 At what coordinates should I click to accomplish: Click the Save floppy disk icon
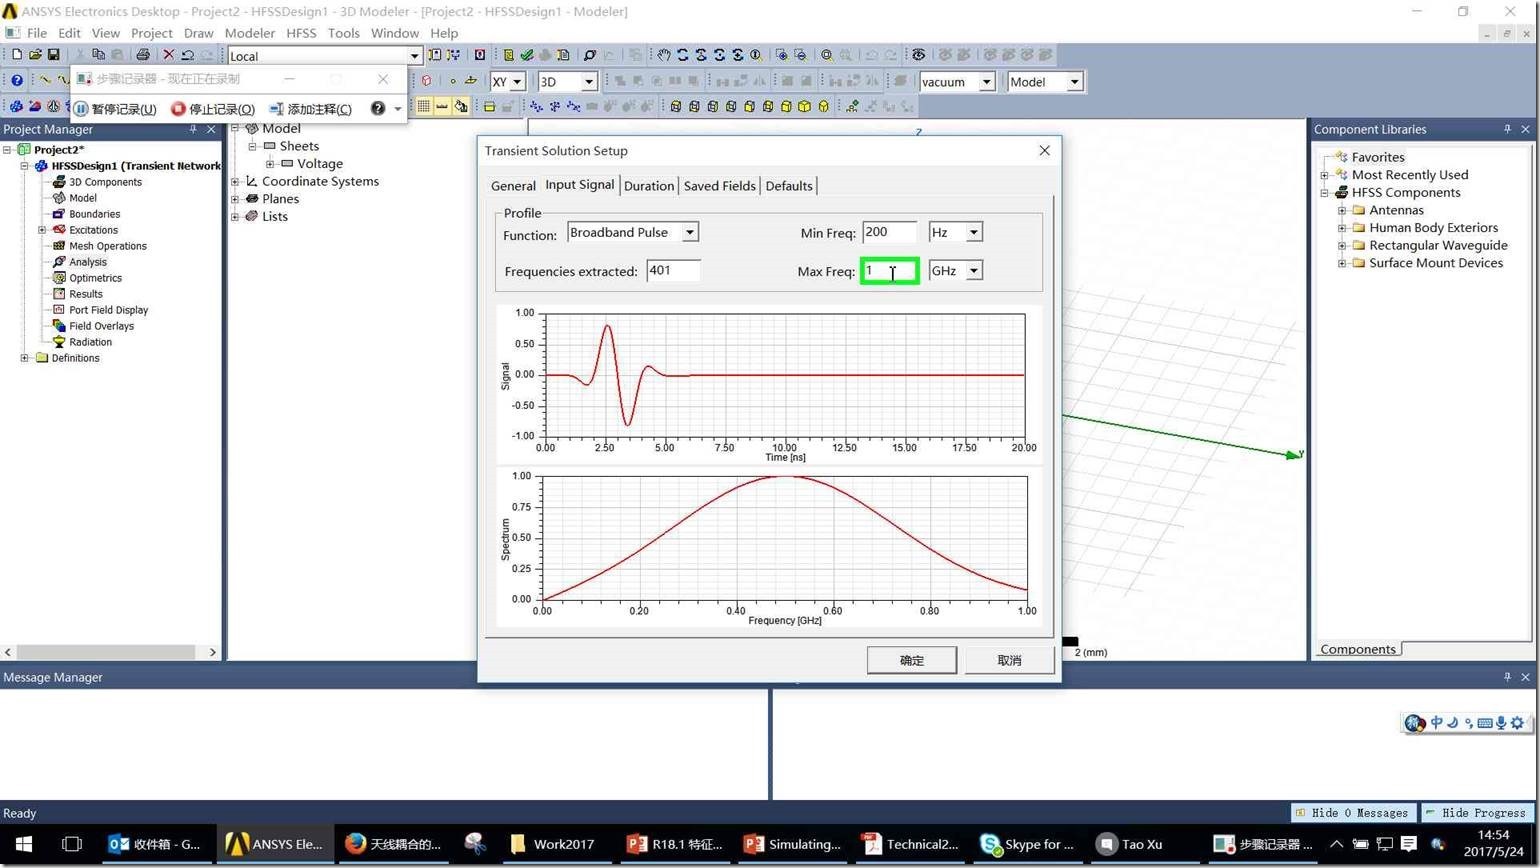[x=53, y=55]
